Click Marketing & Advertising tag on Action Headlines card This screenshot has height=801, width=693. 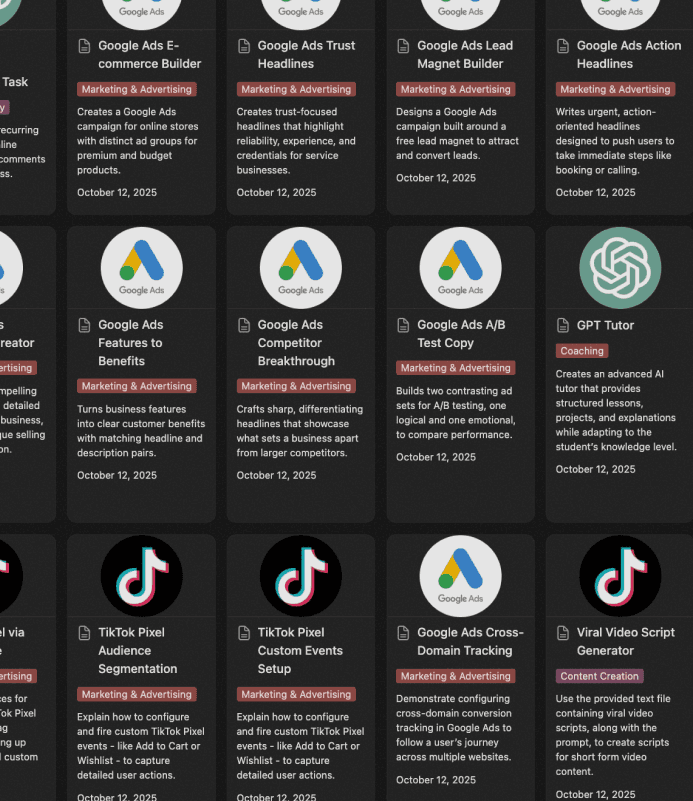pos(615,89)
